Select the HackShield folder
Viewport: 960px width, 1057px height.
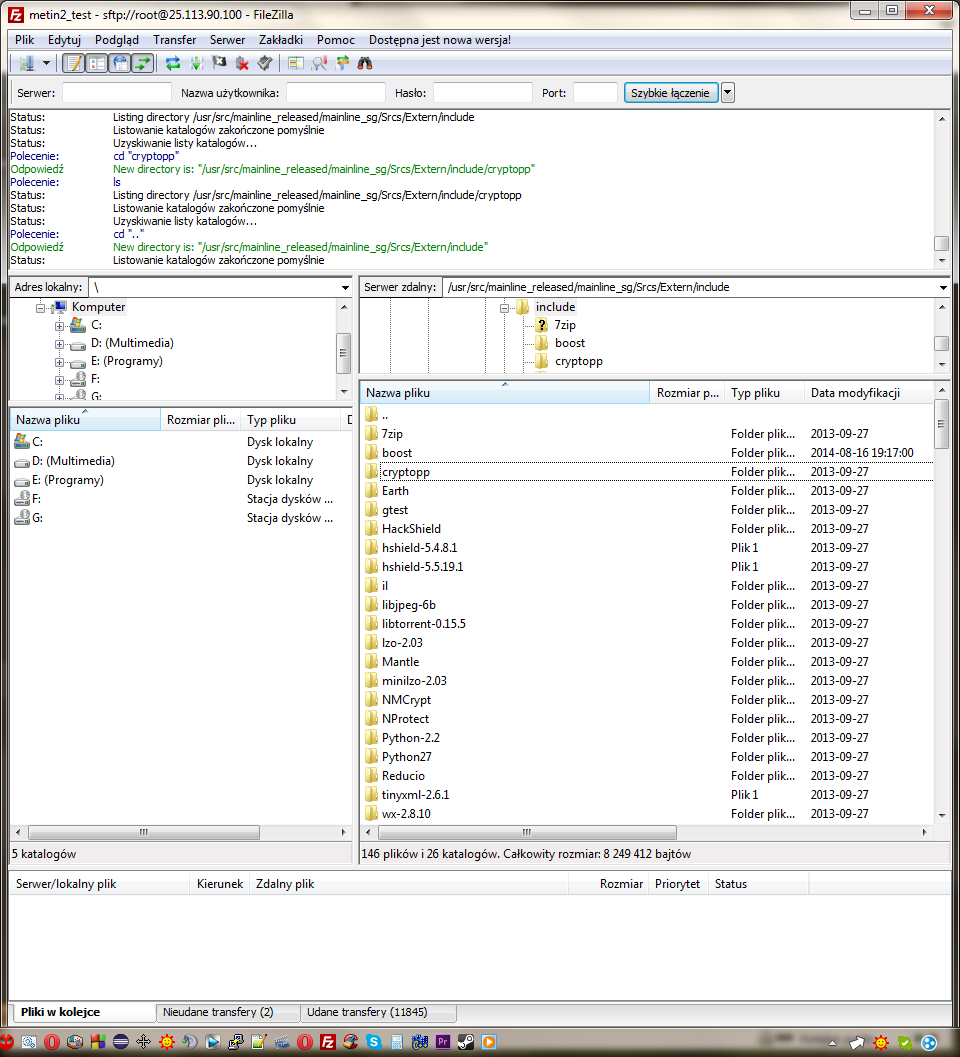coord(411,529)
